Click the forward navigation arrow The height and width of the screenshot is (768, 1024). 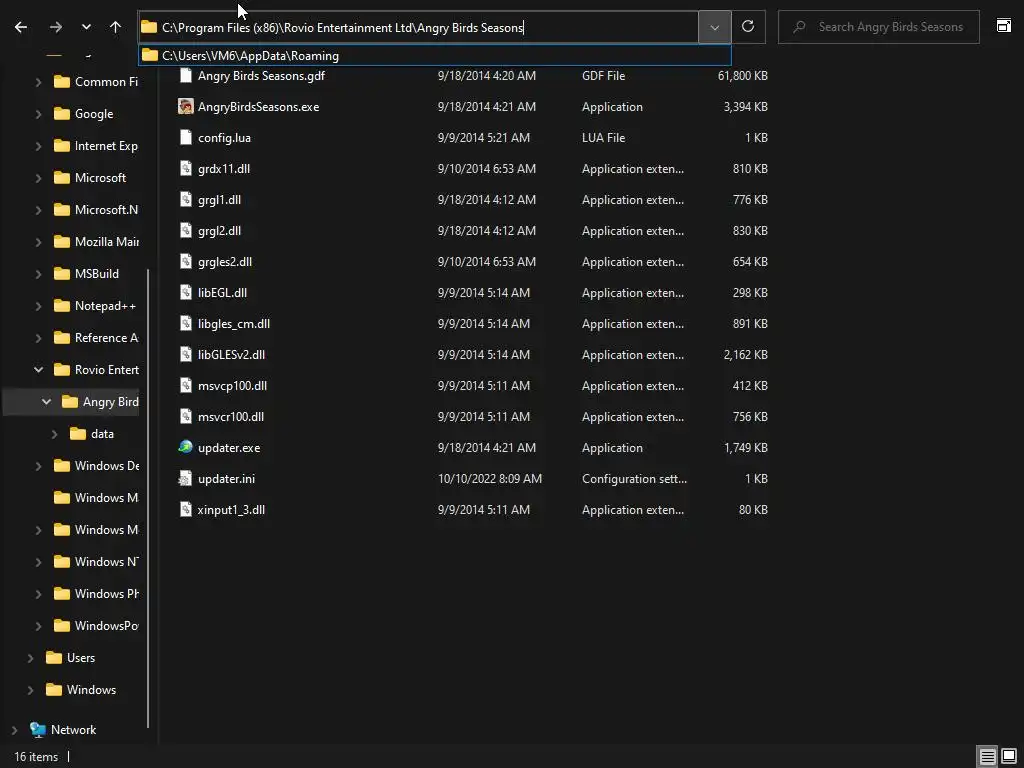(56, 27)
